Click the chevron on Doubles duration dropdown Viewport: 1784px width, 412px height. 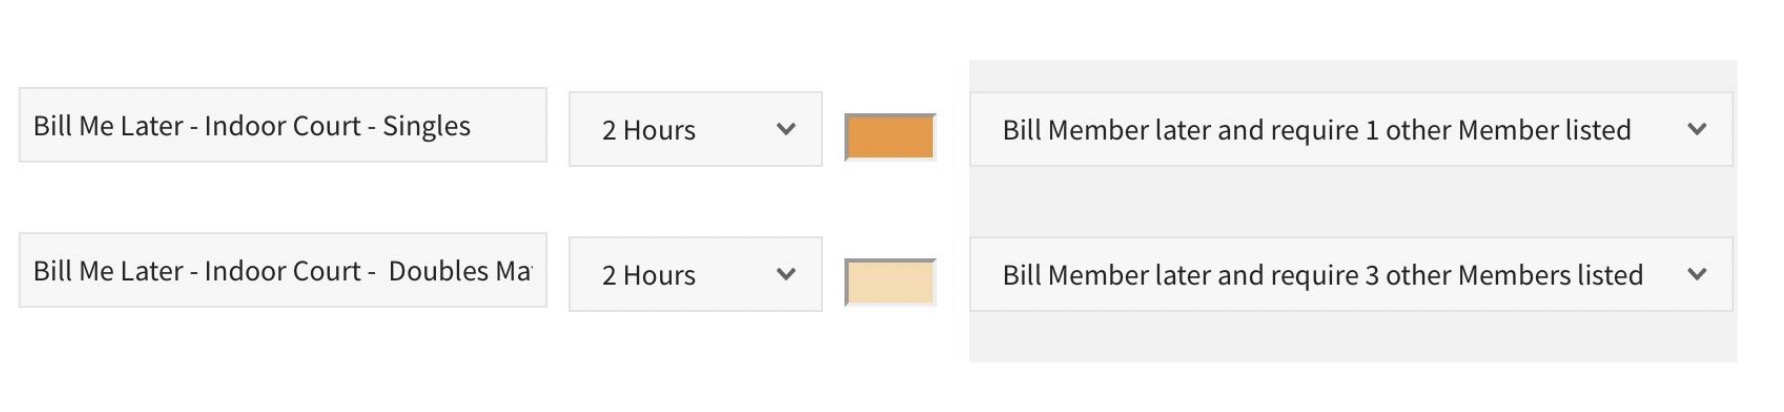point(786,274)
